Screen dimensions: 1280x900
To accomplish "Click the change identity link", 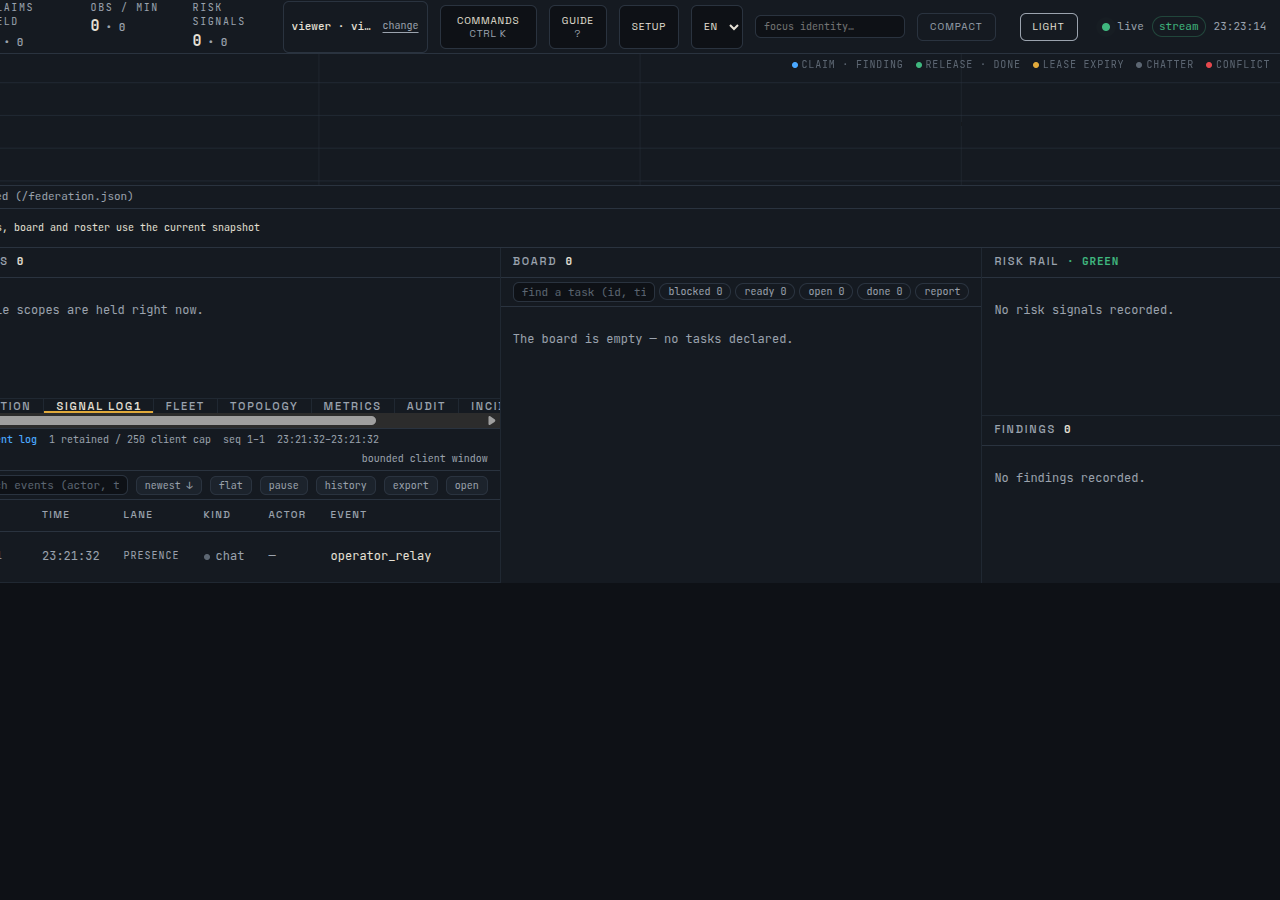I will point(400,26).
